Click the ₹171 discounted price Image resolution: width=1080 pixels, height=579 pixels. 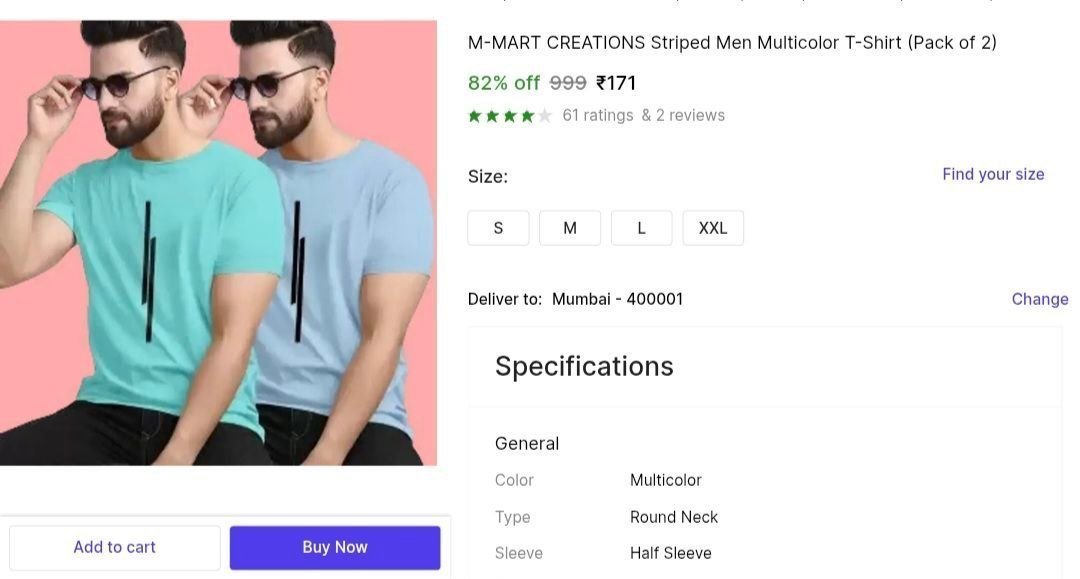click(x=616, y=83)
